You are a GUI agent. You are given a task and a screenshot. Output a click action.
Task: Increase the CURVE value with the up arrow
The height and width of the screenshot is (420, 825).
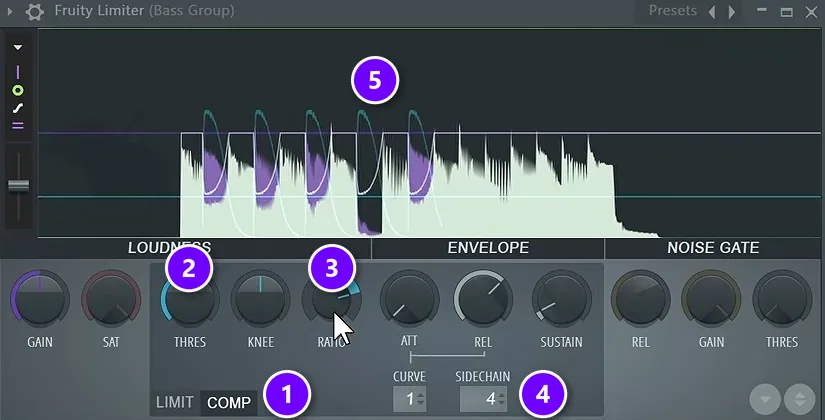tap(420, 395)
